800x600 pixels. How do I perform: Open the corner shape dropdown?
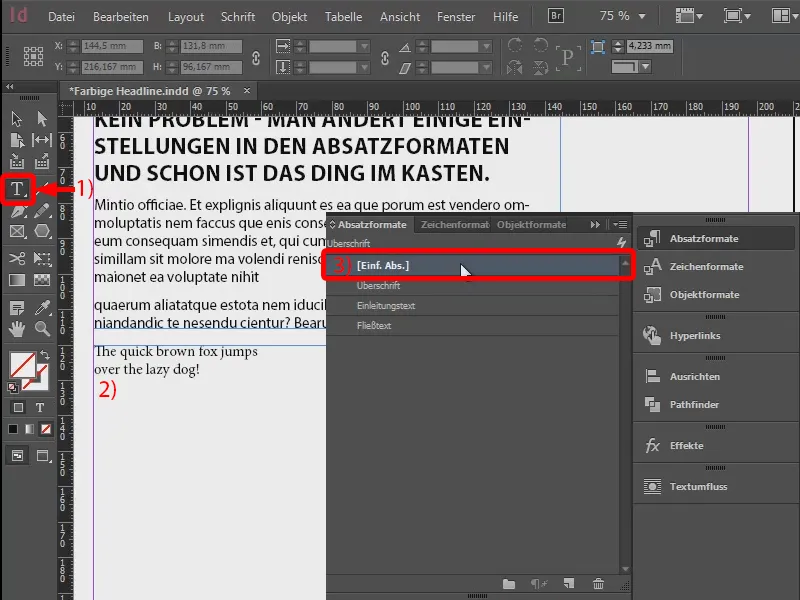pyautogui.click(x=645, y=67)
